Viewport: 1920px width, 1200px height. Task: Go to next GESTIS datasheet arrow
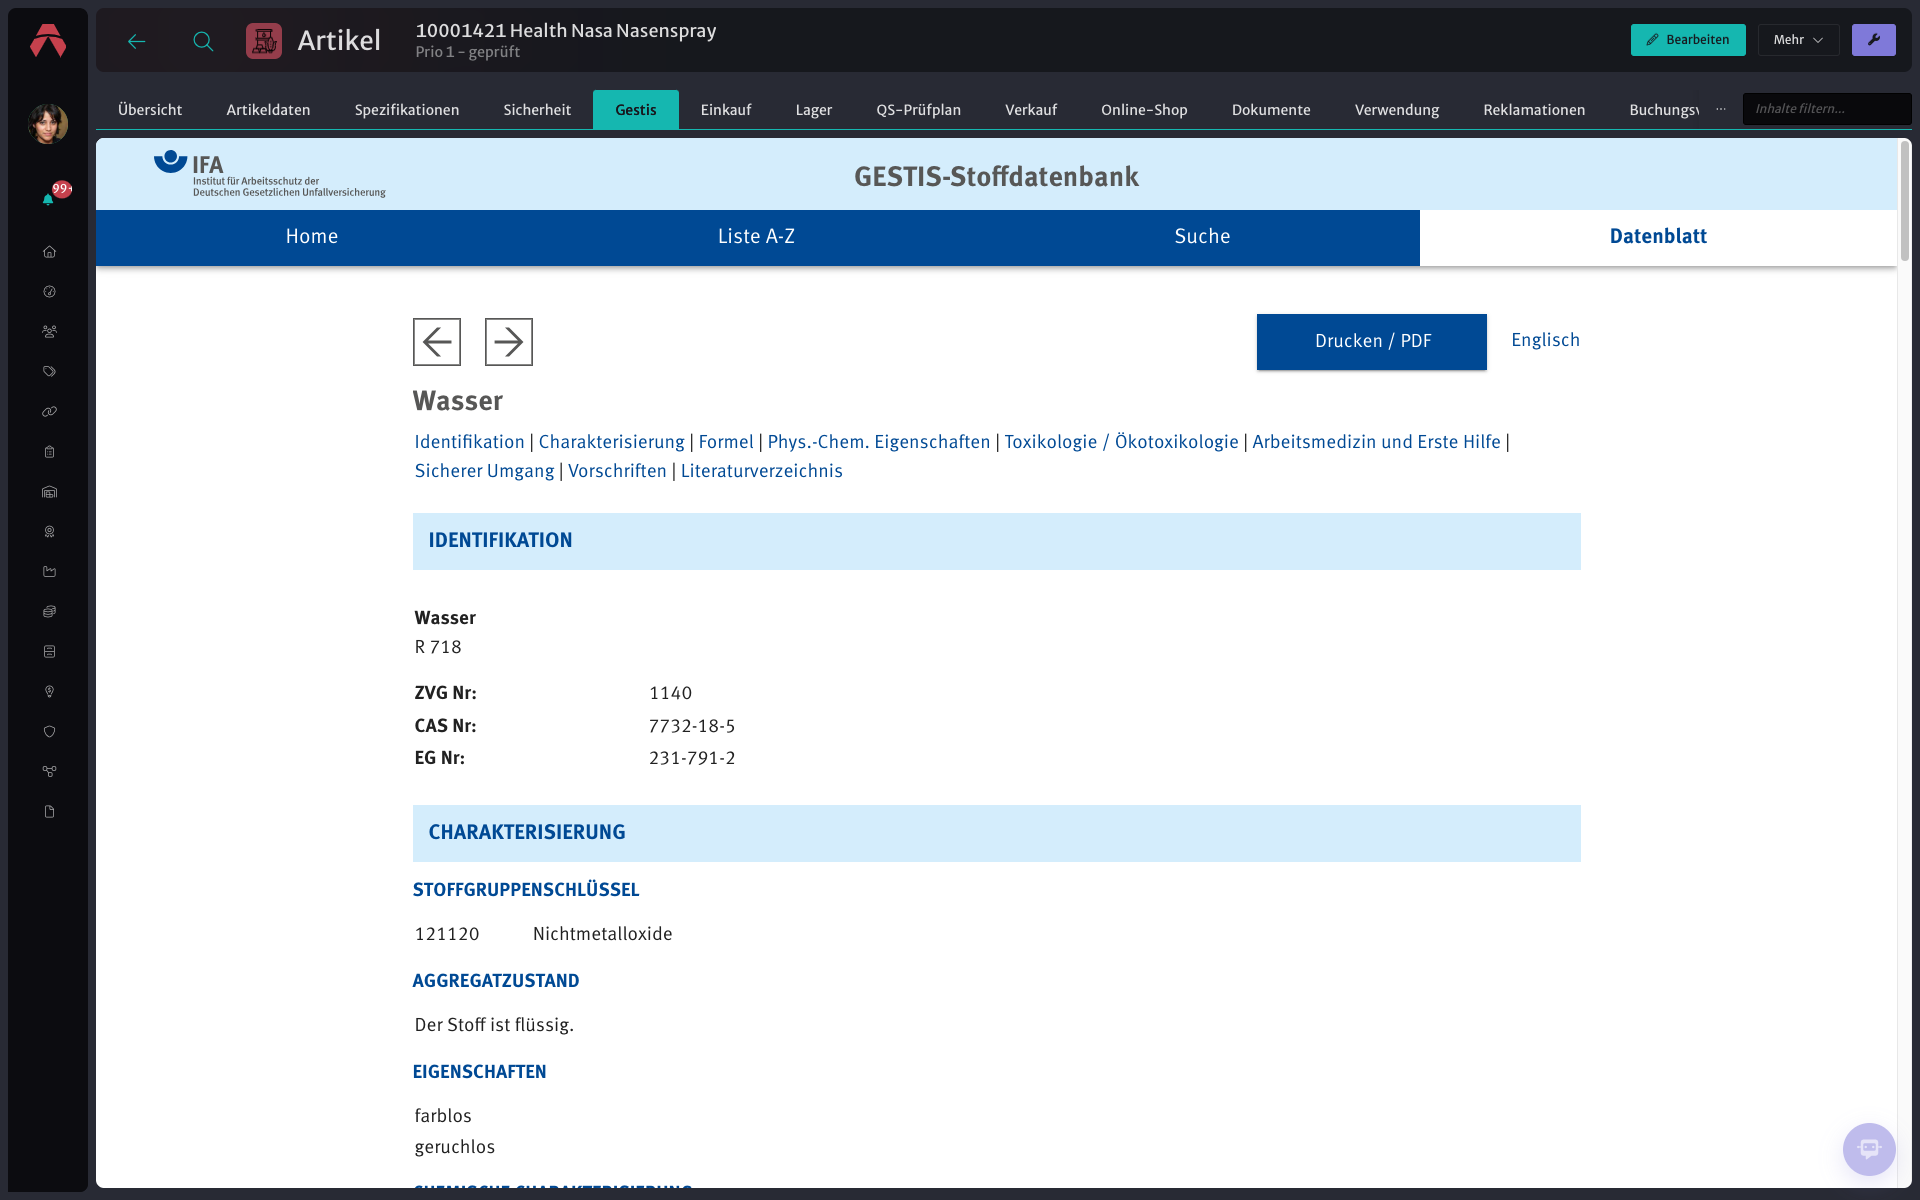509,342
